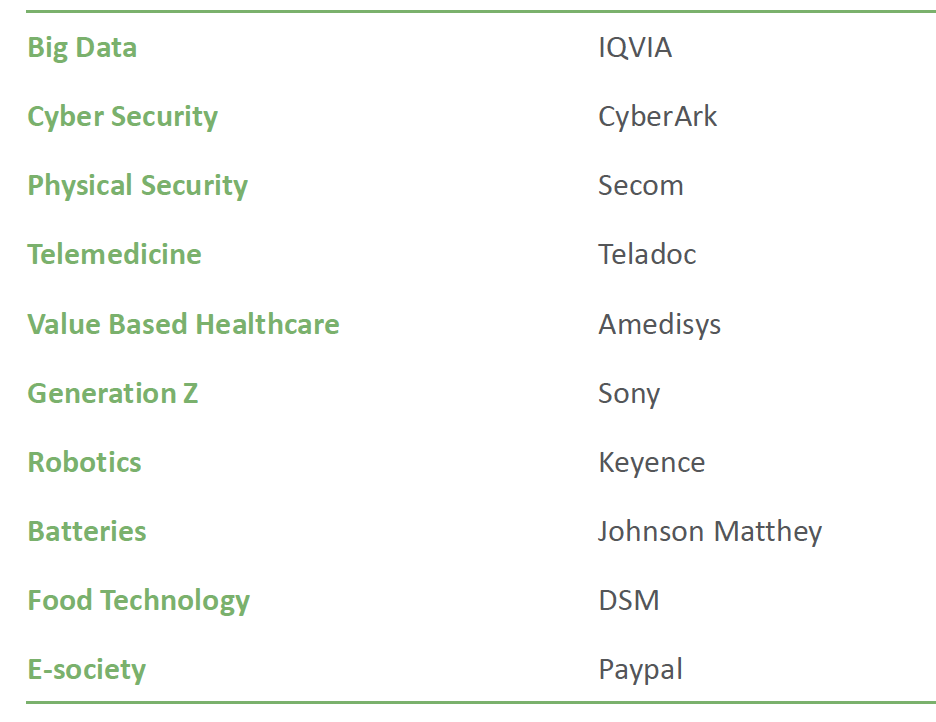Select the Batteries theme label
This screenshot has height=722, width=936.
pyautogui.click(x=86, y=531)
